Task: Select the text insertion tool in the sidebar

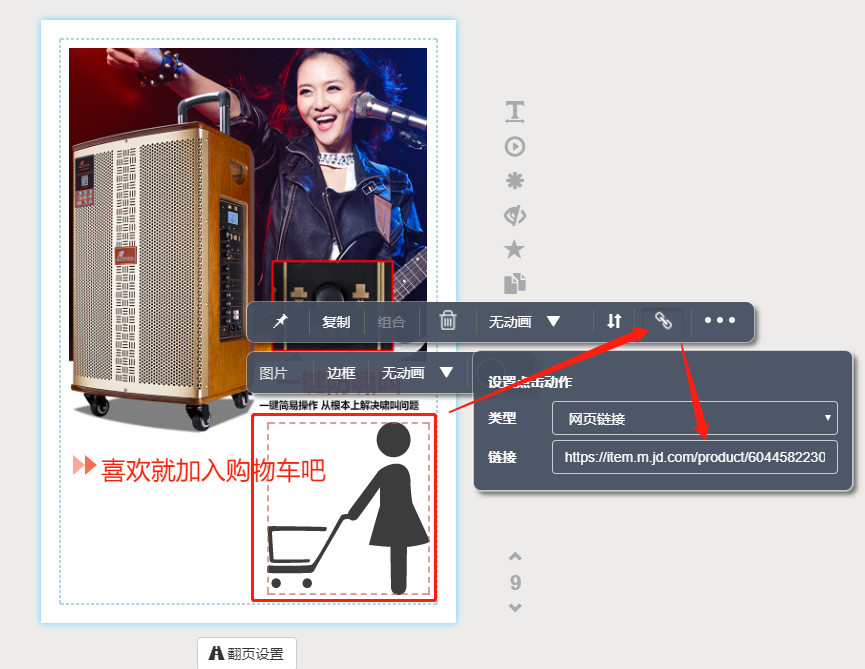Action: (x=514, y=111)
